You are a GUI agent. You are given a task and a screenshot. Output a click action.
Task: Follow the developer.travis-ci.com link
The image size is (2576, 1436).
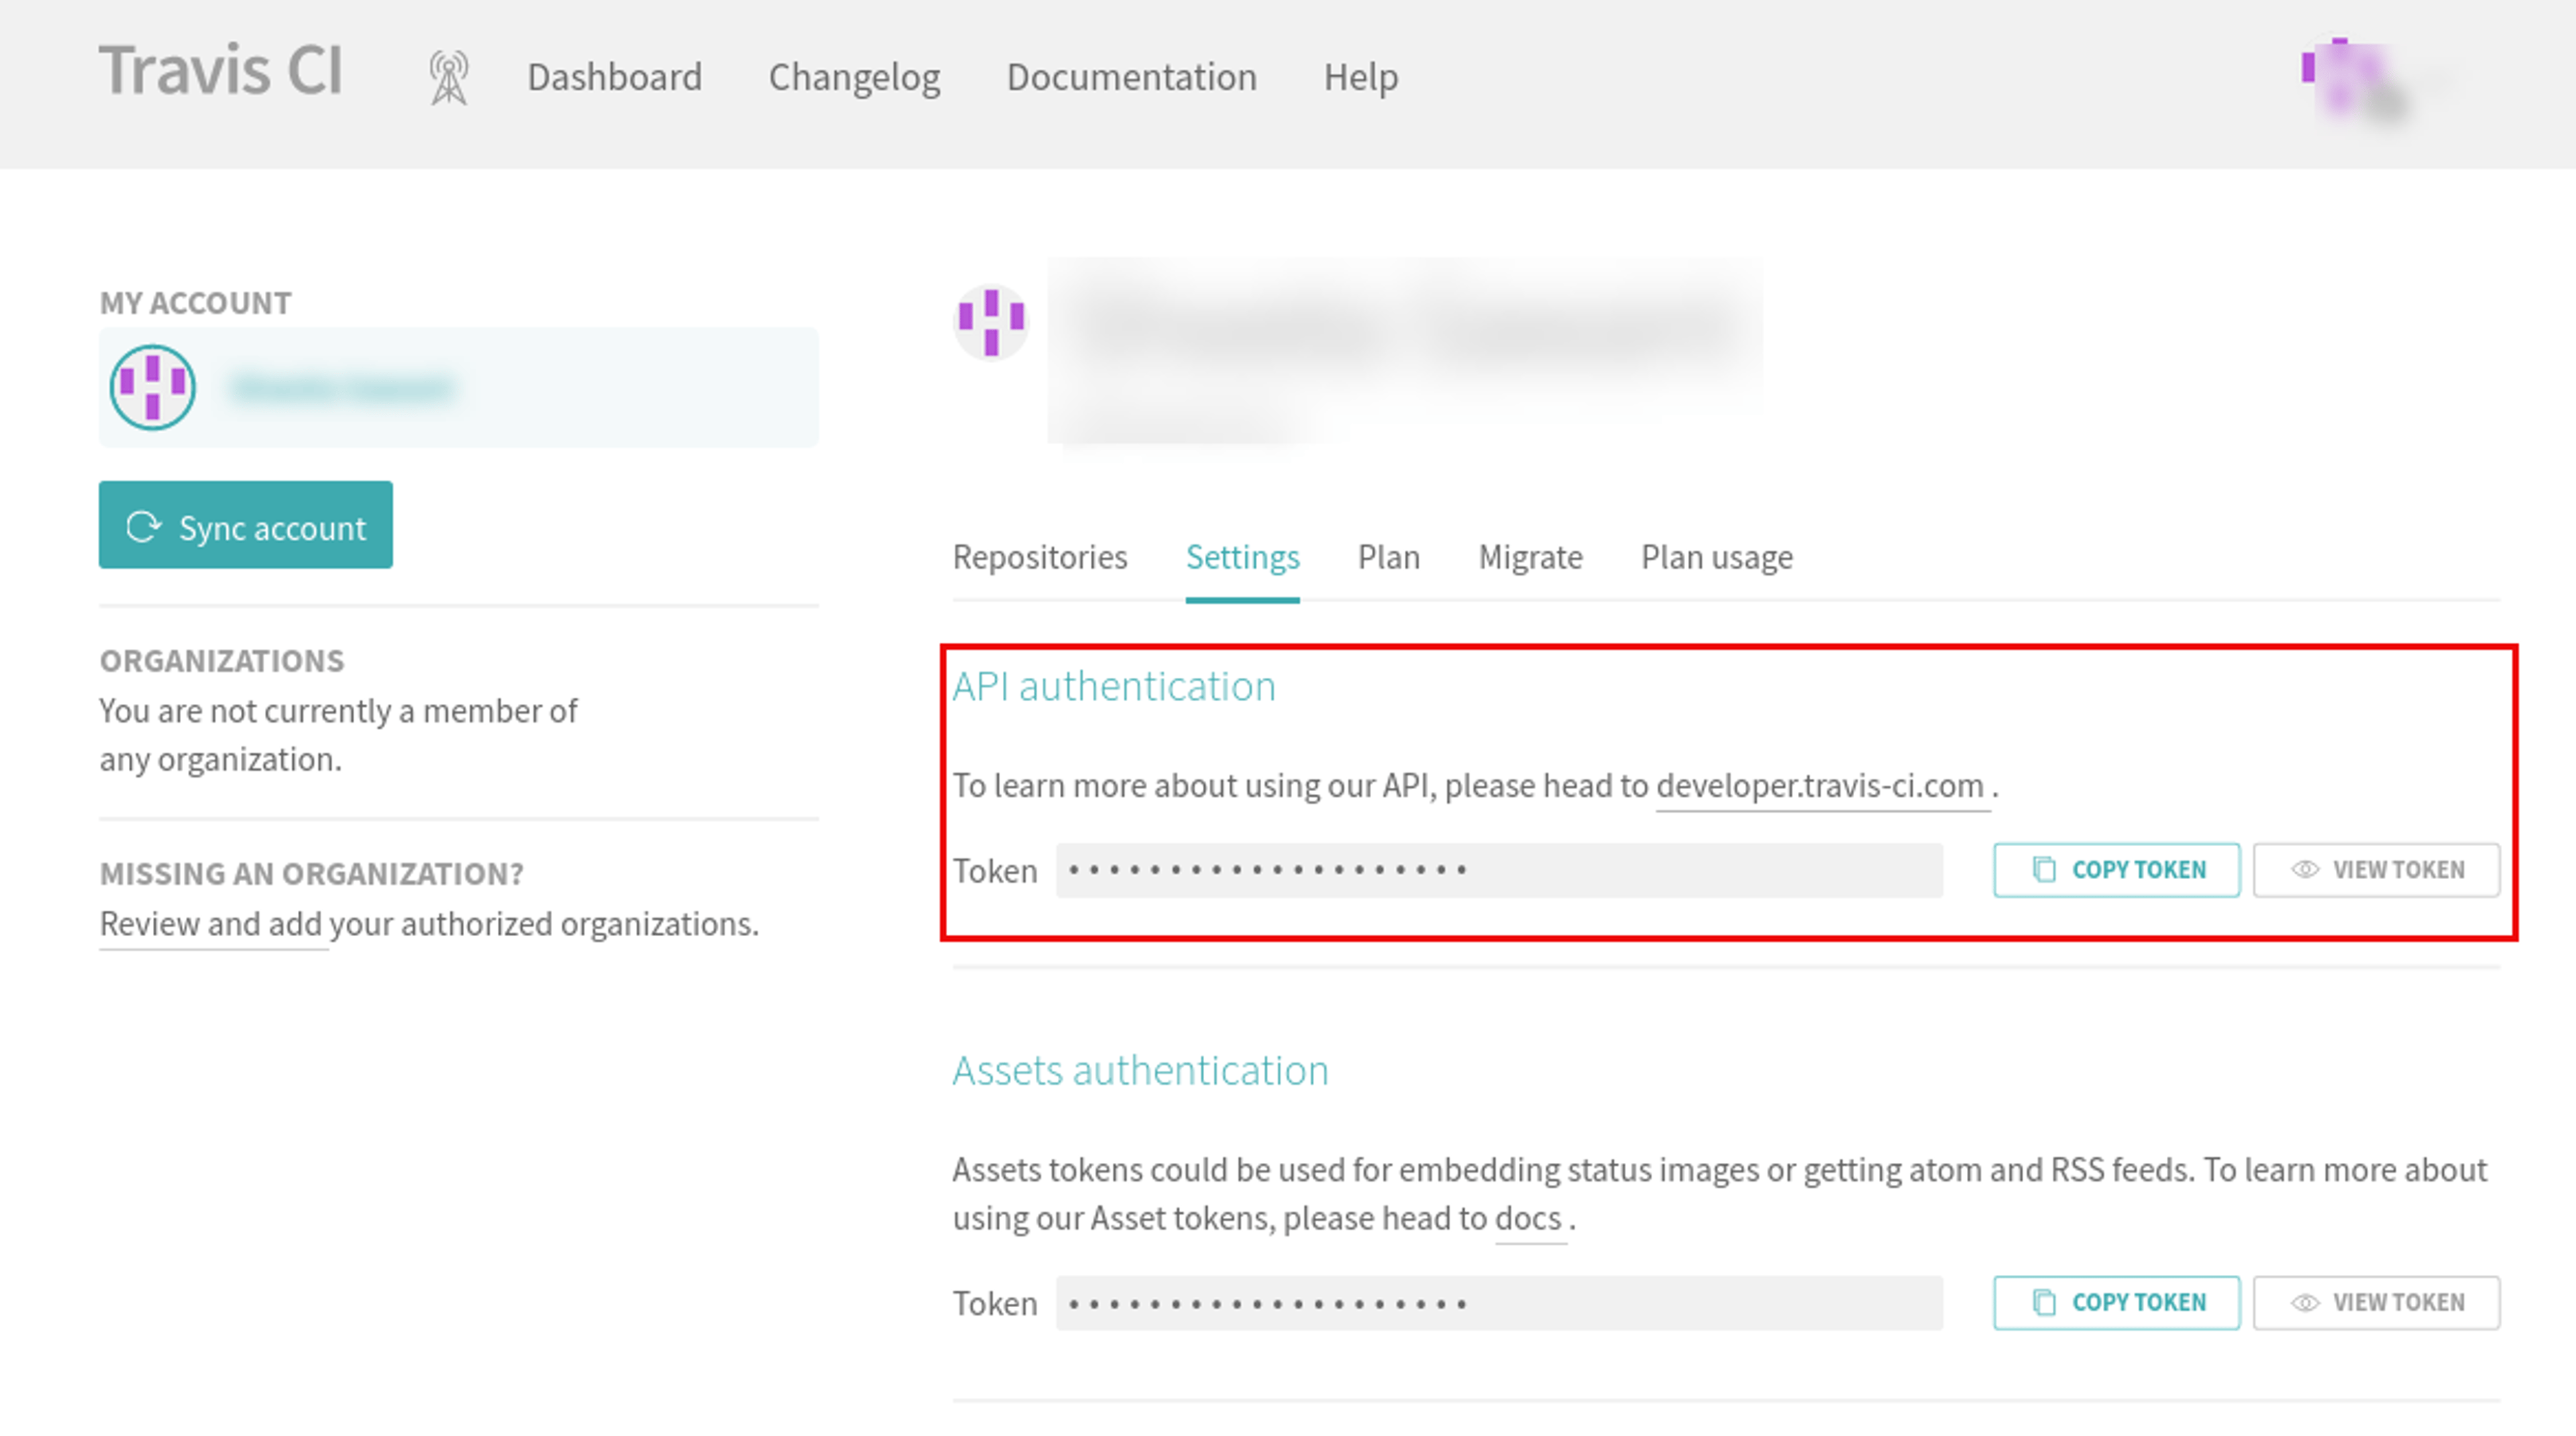tap(1820, 786)
